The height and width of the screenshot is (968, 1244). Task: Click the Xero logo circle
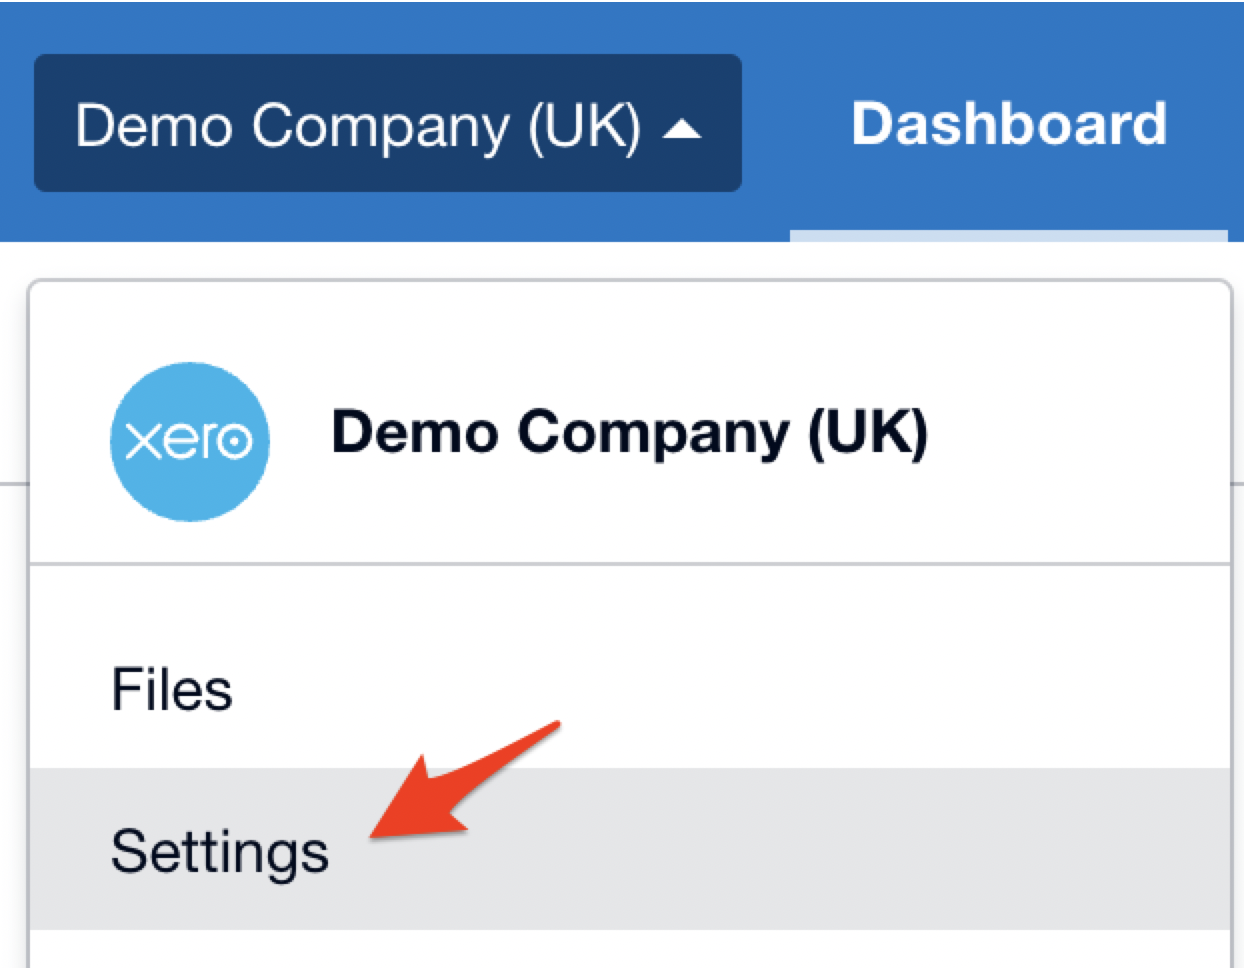point(189,441)
